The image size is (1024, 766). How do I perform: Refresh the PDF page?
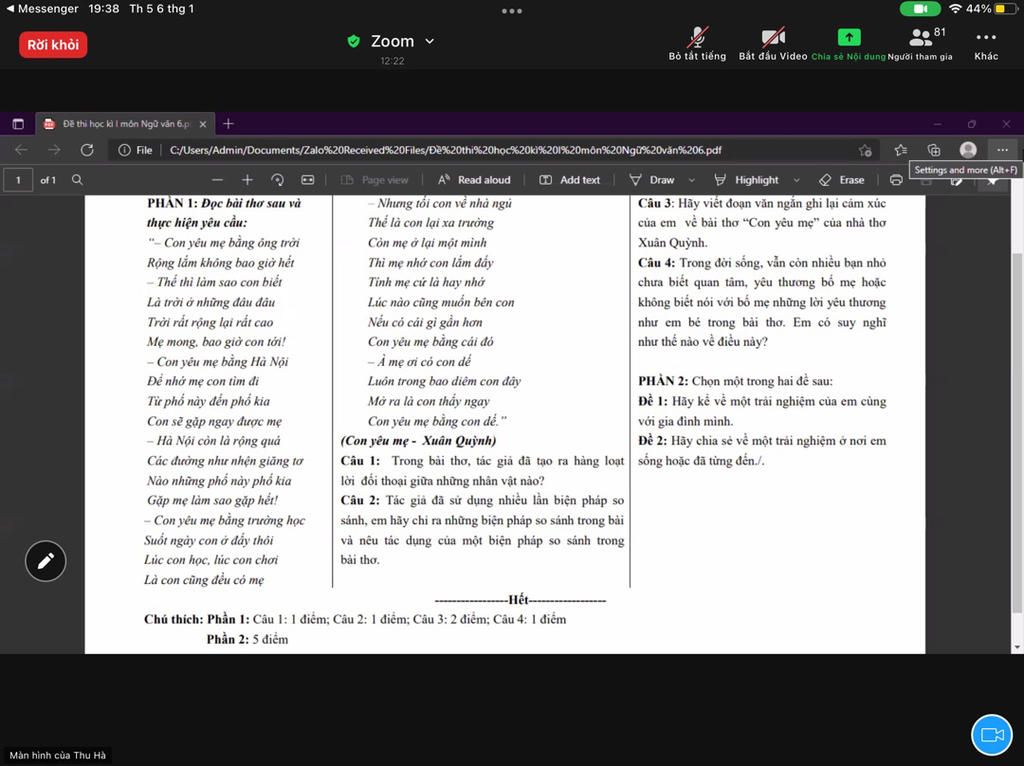(x=87, y=150)
